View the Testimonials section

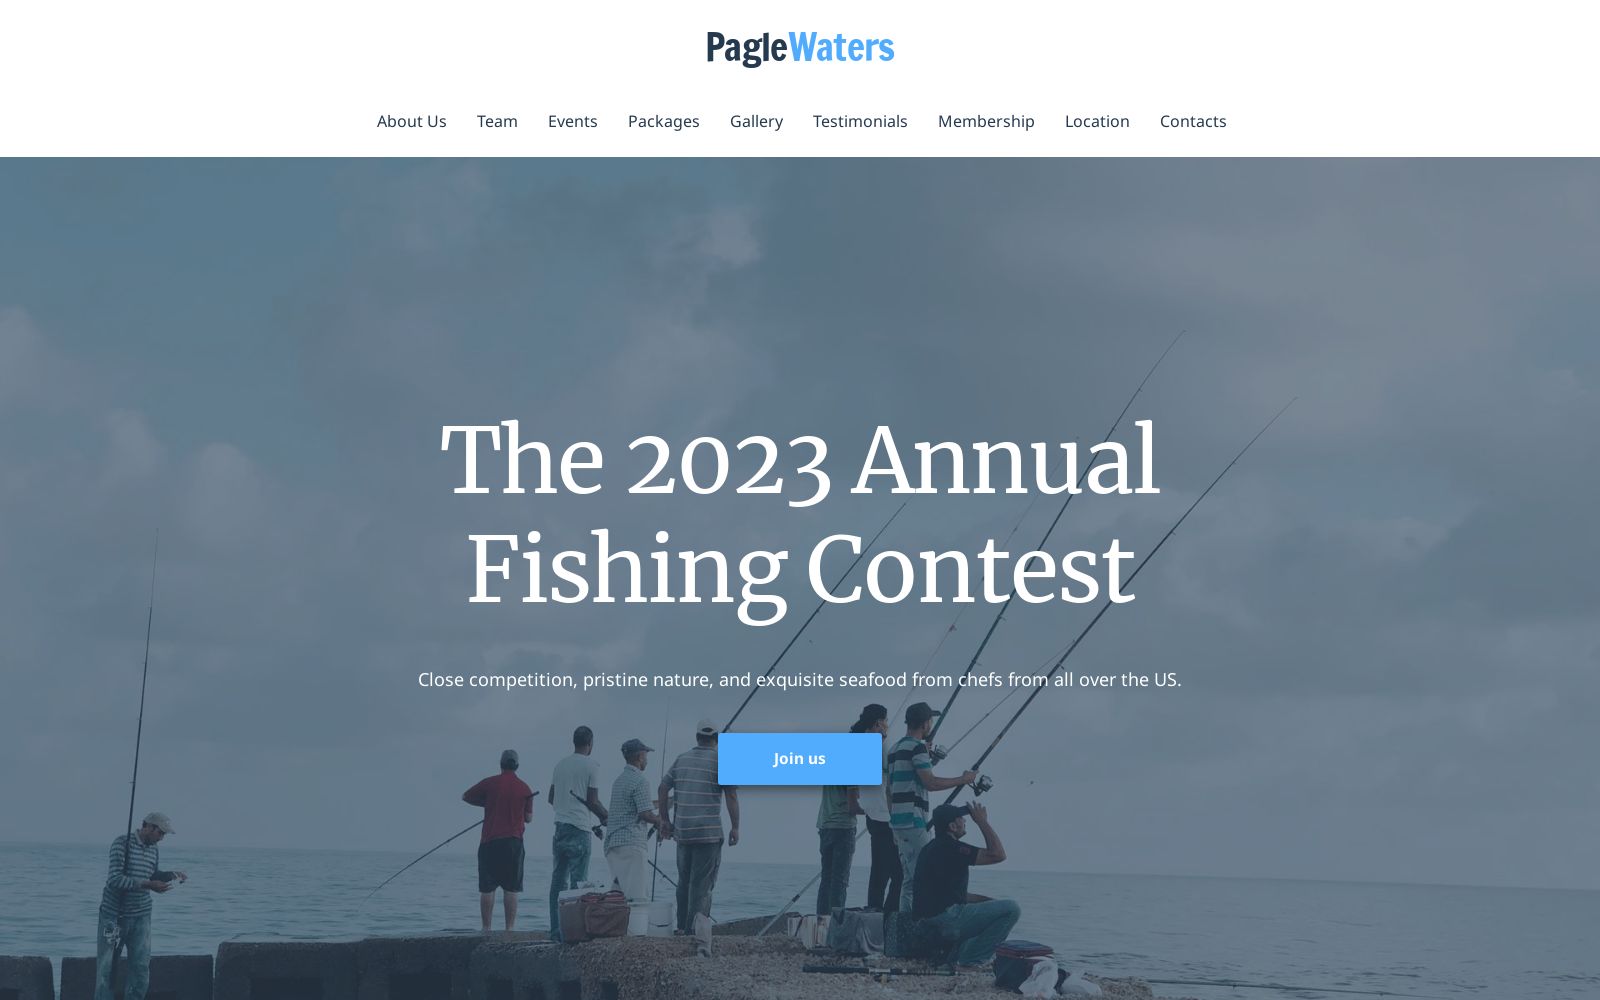[x=860, y=121]
